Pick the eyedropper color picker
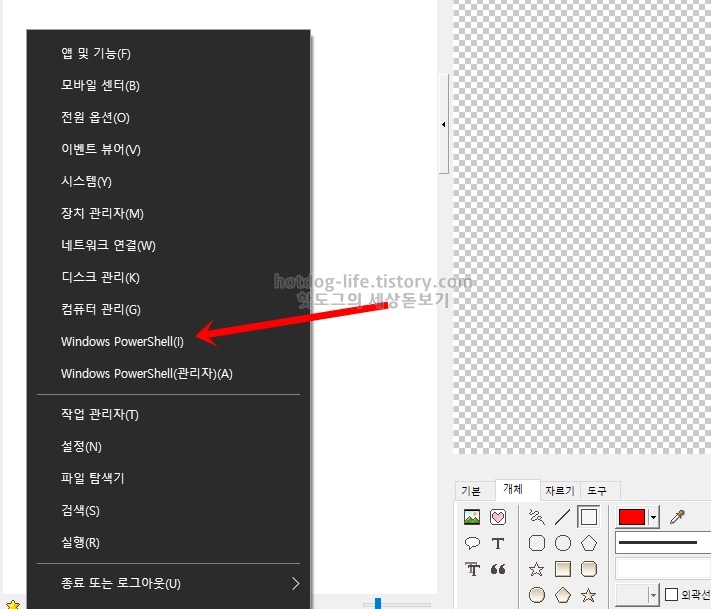 [x=677, y=516]
